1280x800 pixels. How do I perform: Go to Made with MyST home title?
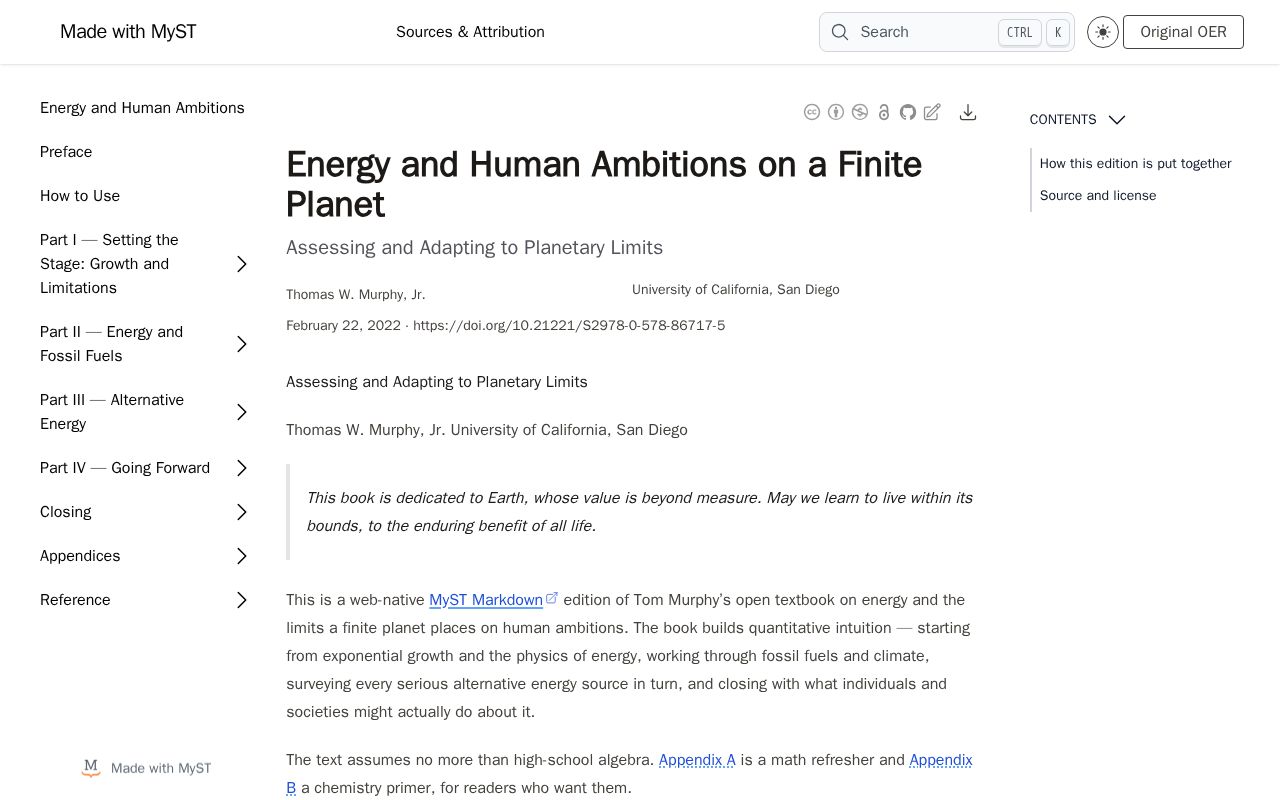(x=128, y=32)
